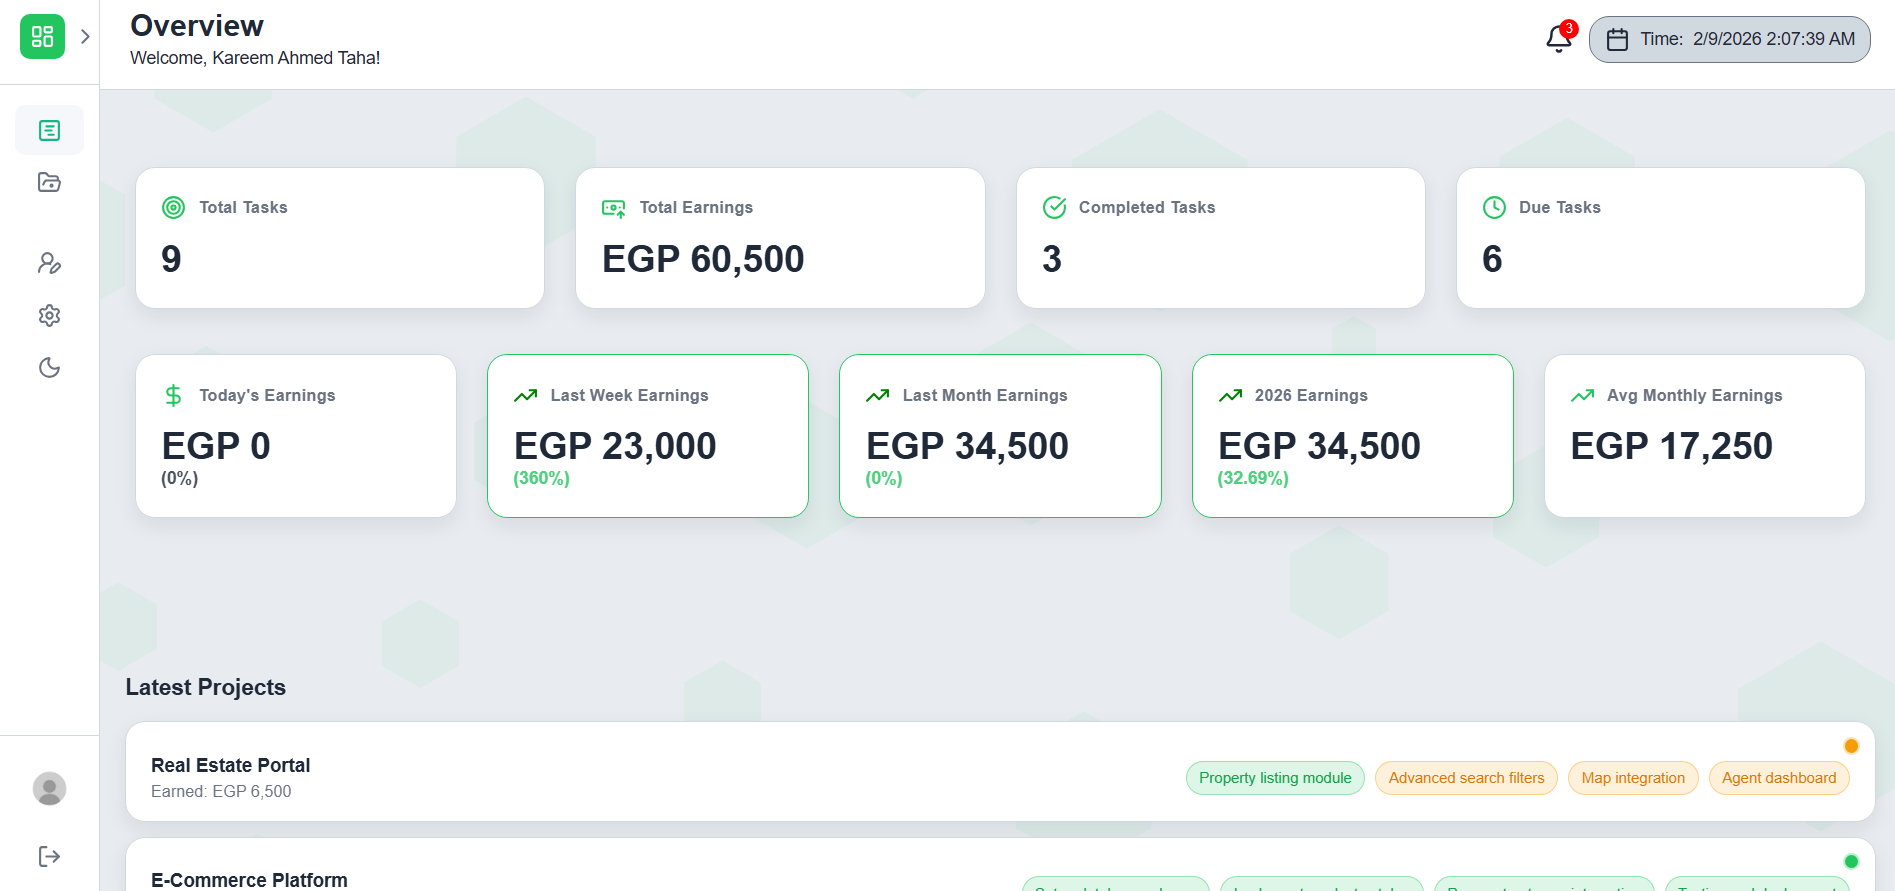
Task: Click the logout icon at sidebar bottom
Action: [49, 856]
